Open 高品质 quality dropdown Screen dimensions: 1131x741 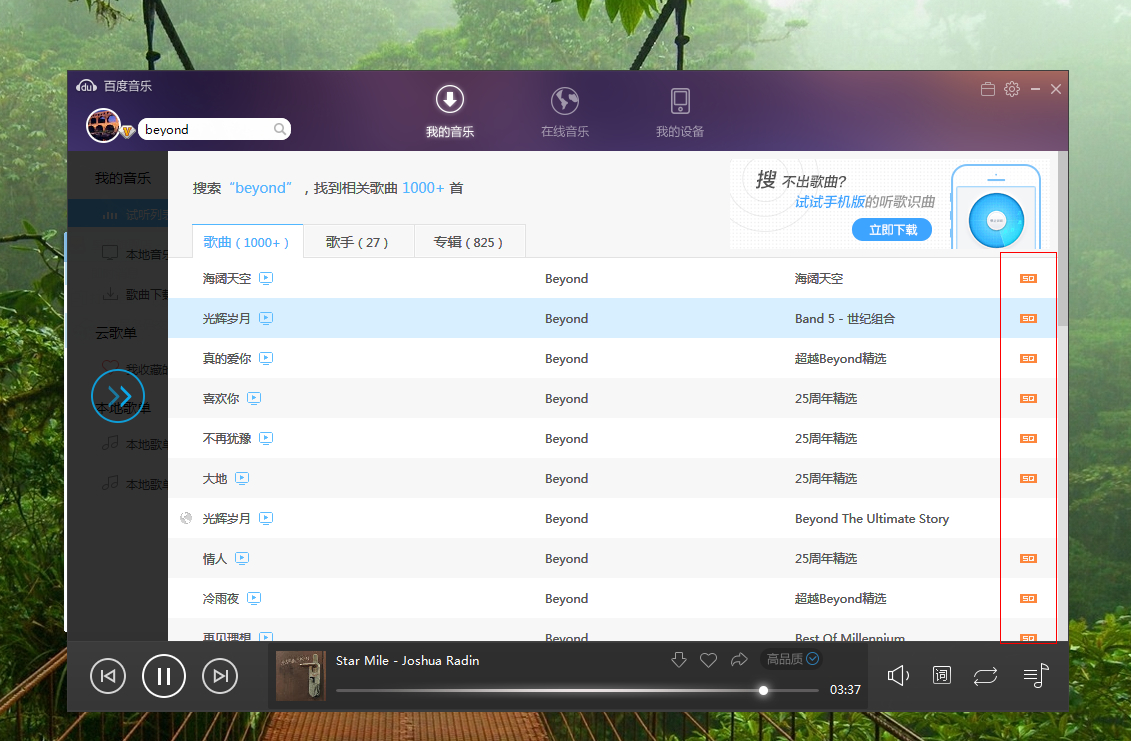792,659
